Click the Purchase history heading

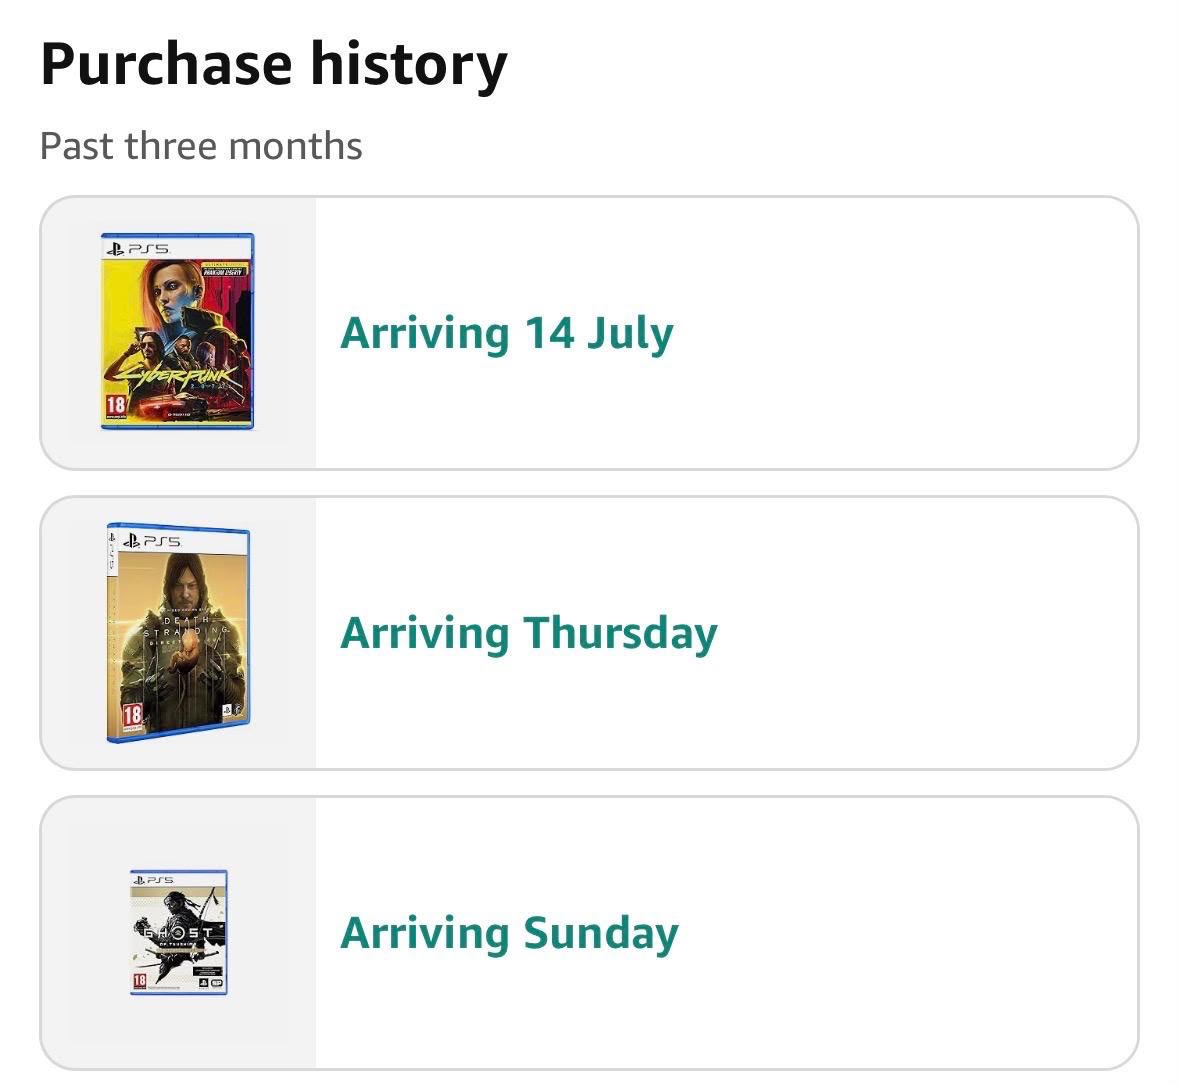pyautogui.click(x=274, y=65)
